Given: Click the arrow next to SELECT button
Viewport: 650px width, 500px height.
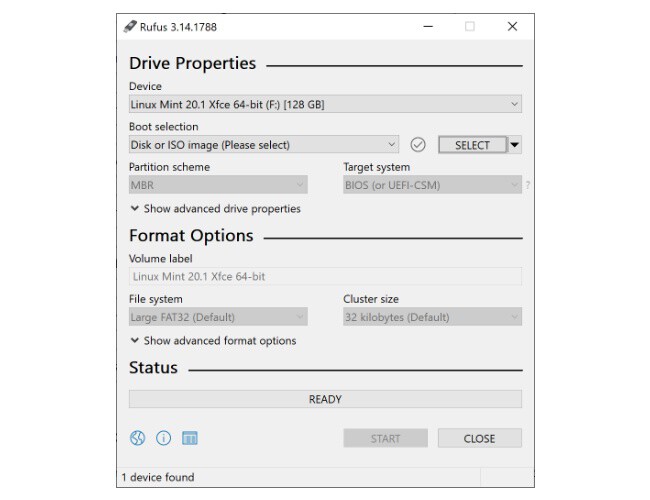Looking at the screenshot, I should (515, 145).
